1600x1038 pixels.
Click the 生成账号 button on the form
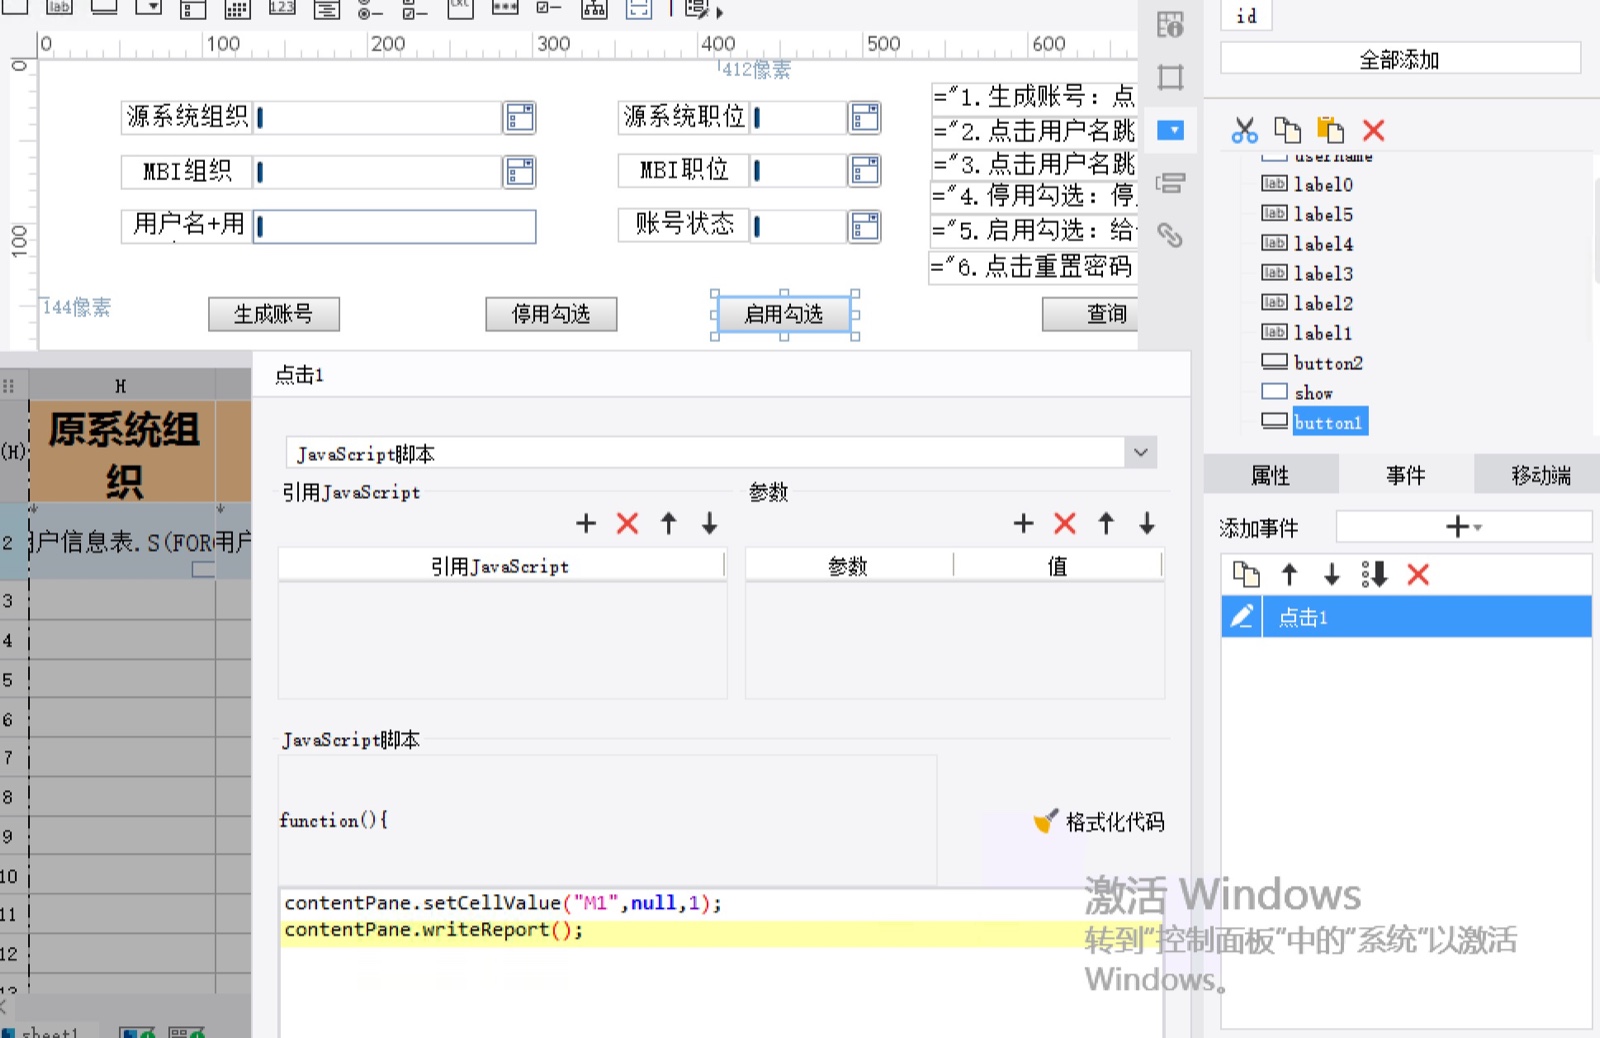tap(273, 314)
